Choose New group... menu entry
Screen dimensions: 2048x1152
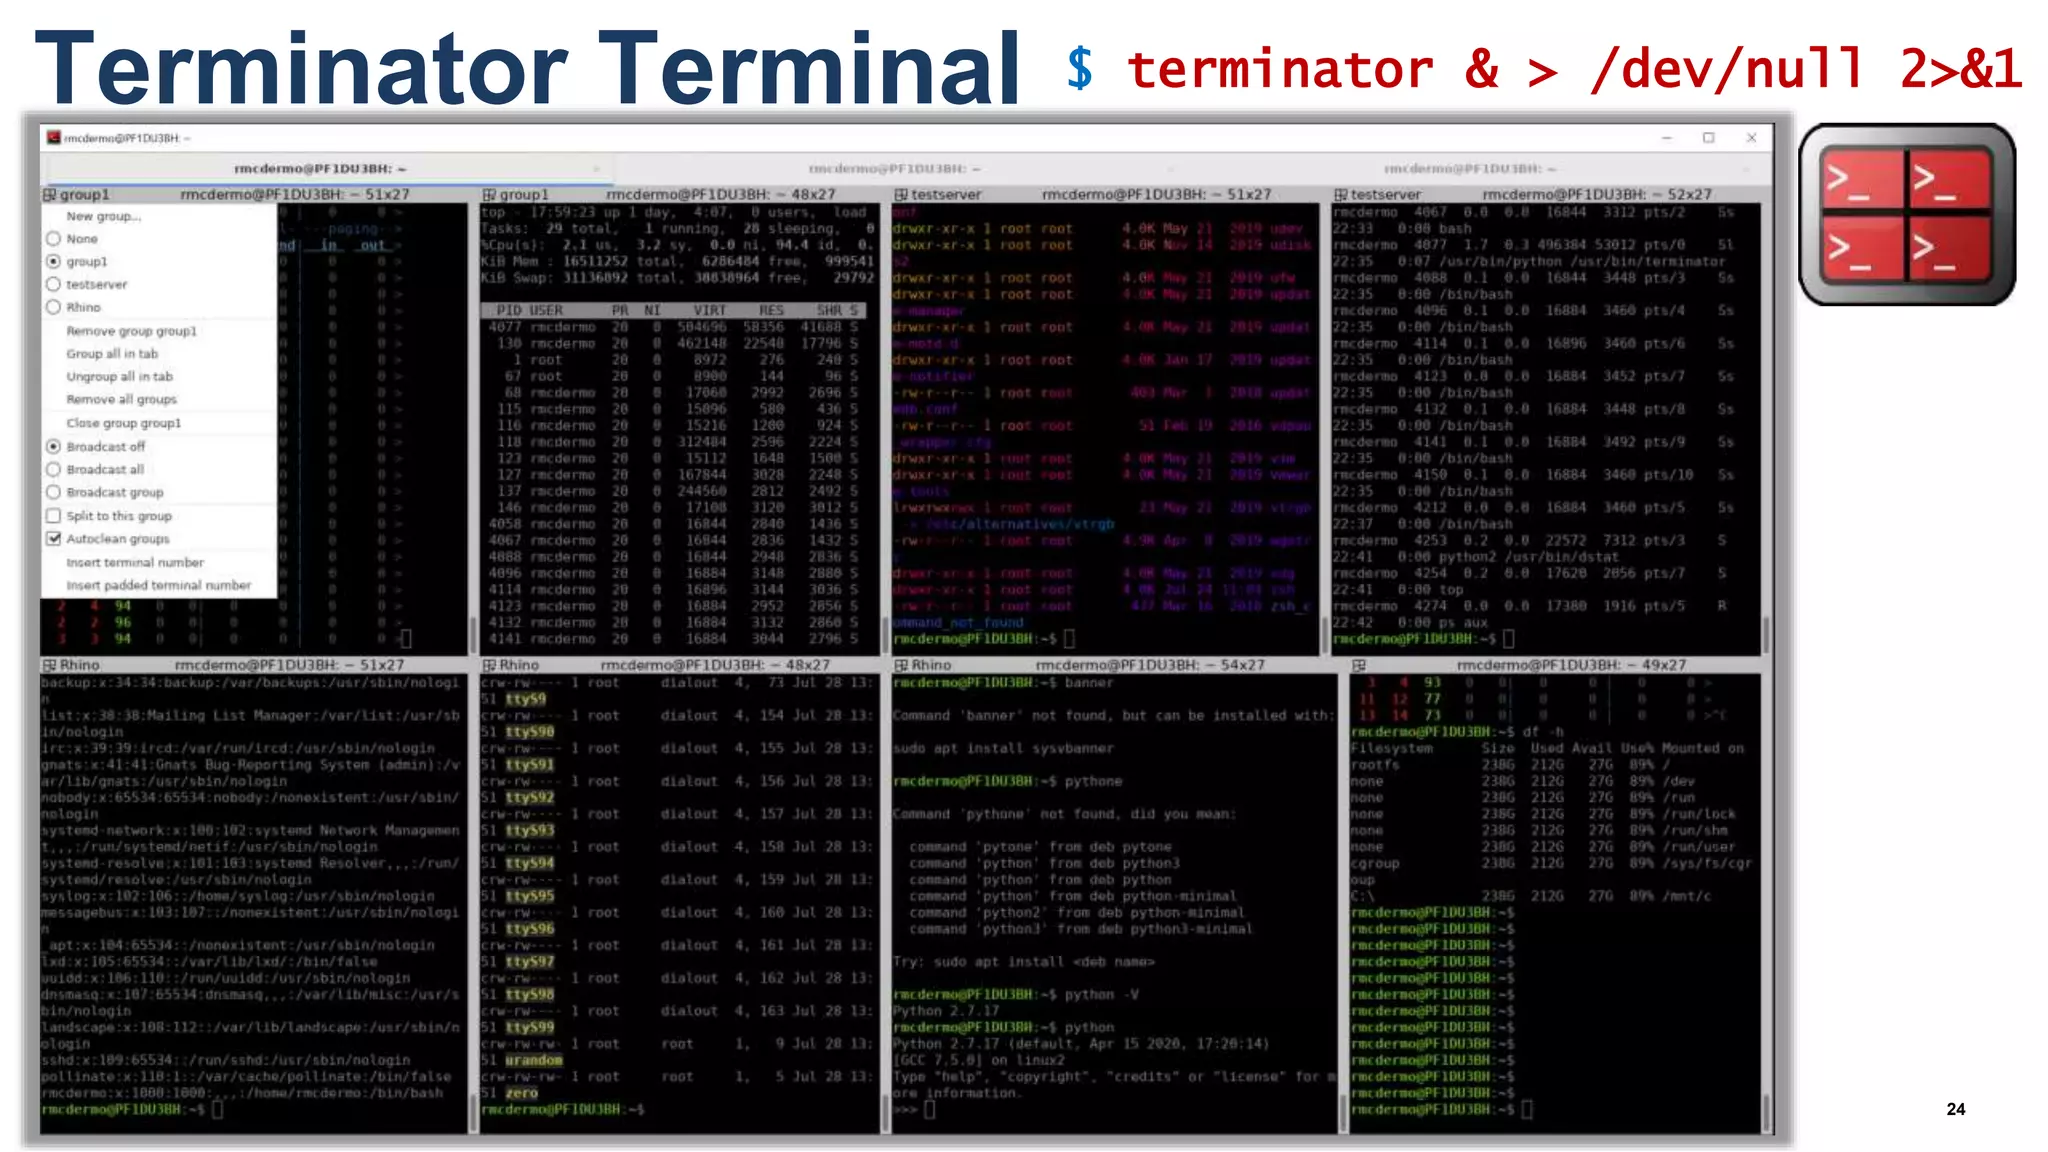[104, 216]
